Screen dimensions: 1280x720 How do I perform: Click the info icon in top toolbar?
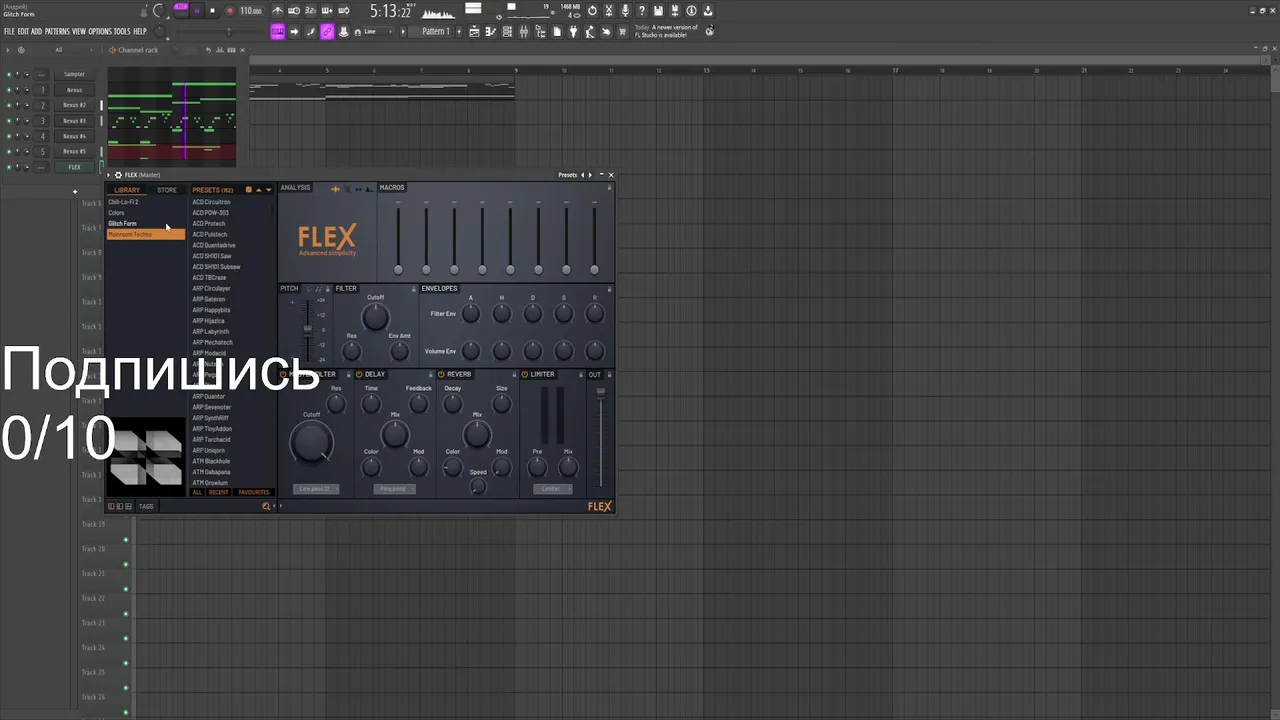(x=691, y=11)
